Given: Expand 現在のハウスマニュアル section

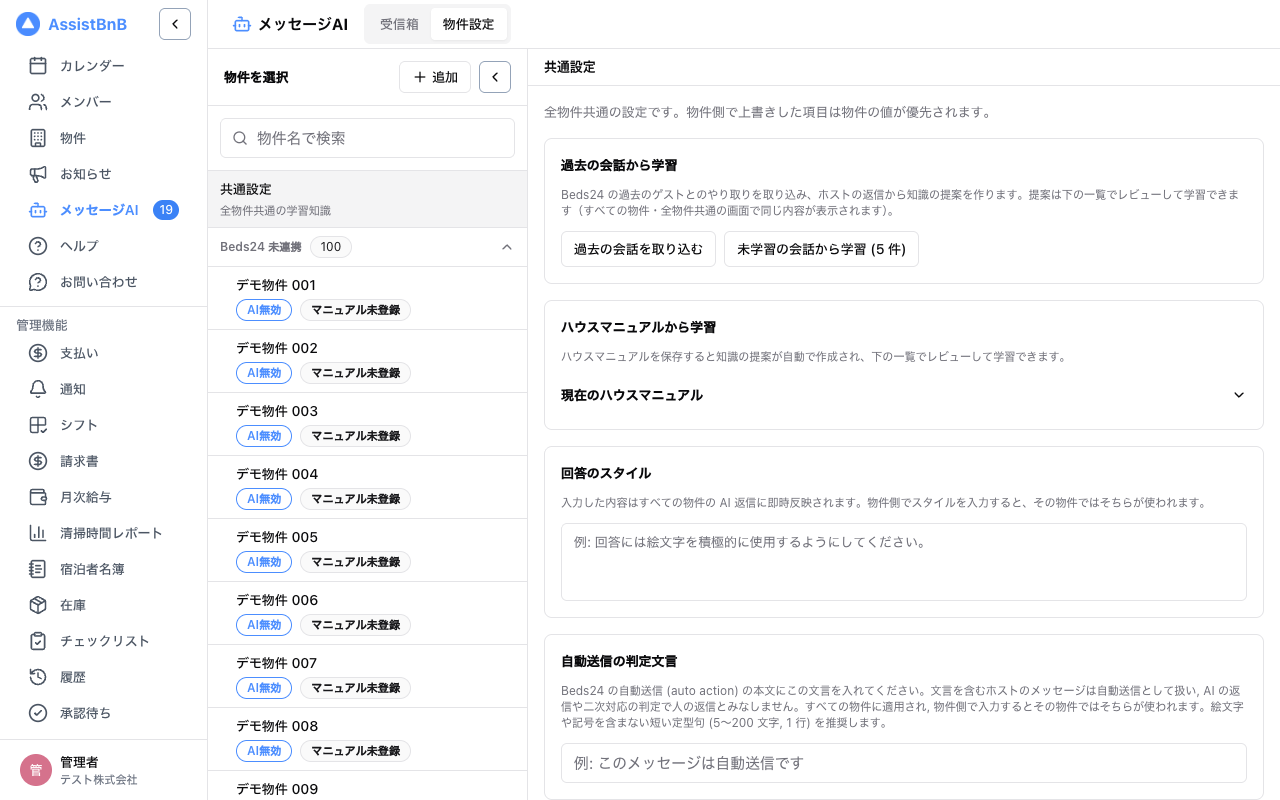Looking at the screenshot, I should point(904,395).
